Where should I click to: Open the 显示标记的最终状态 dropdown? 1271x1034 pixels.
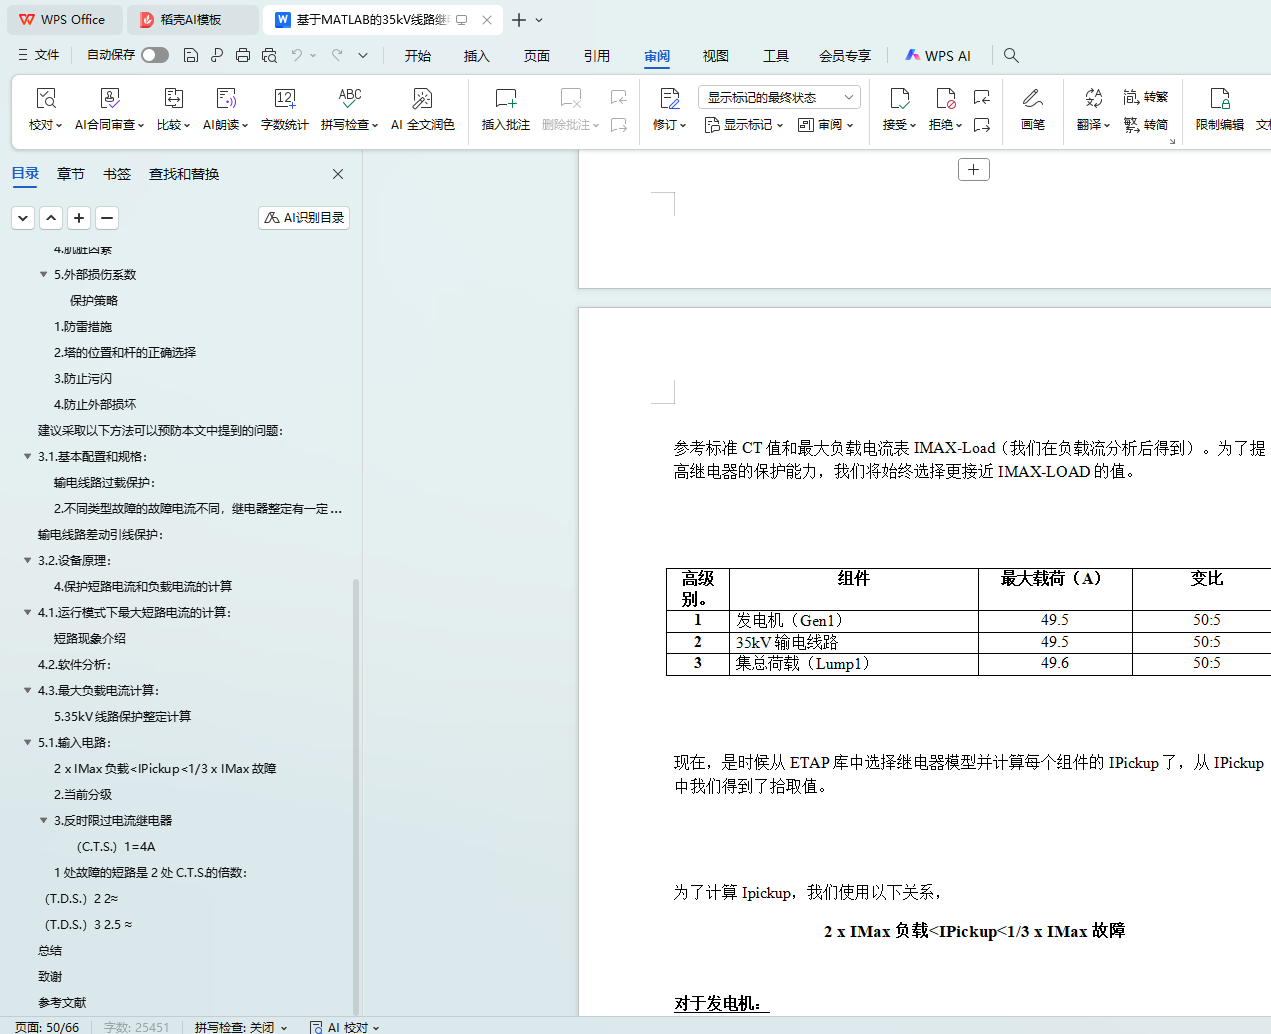click(x=779, y=97)
